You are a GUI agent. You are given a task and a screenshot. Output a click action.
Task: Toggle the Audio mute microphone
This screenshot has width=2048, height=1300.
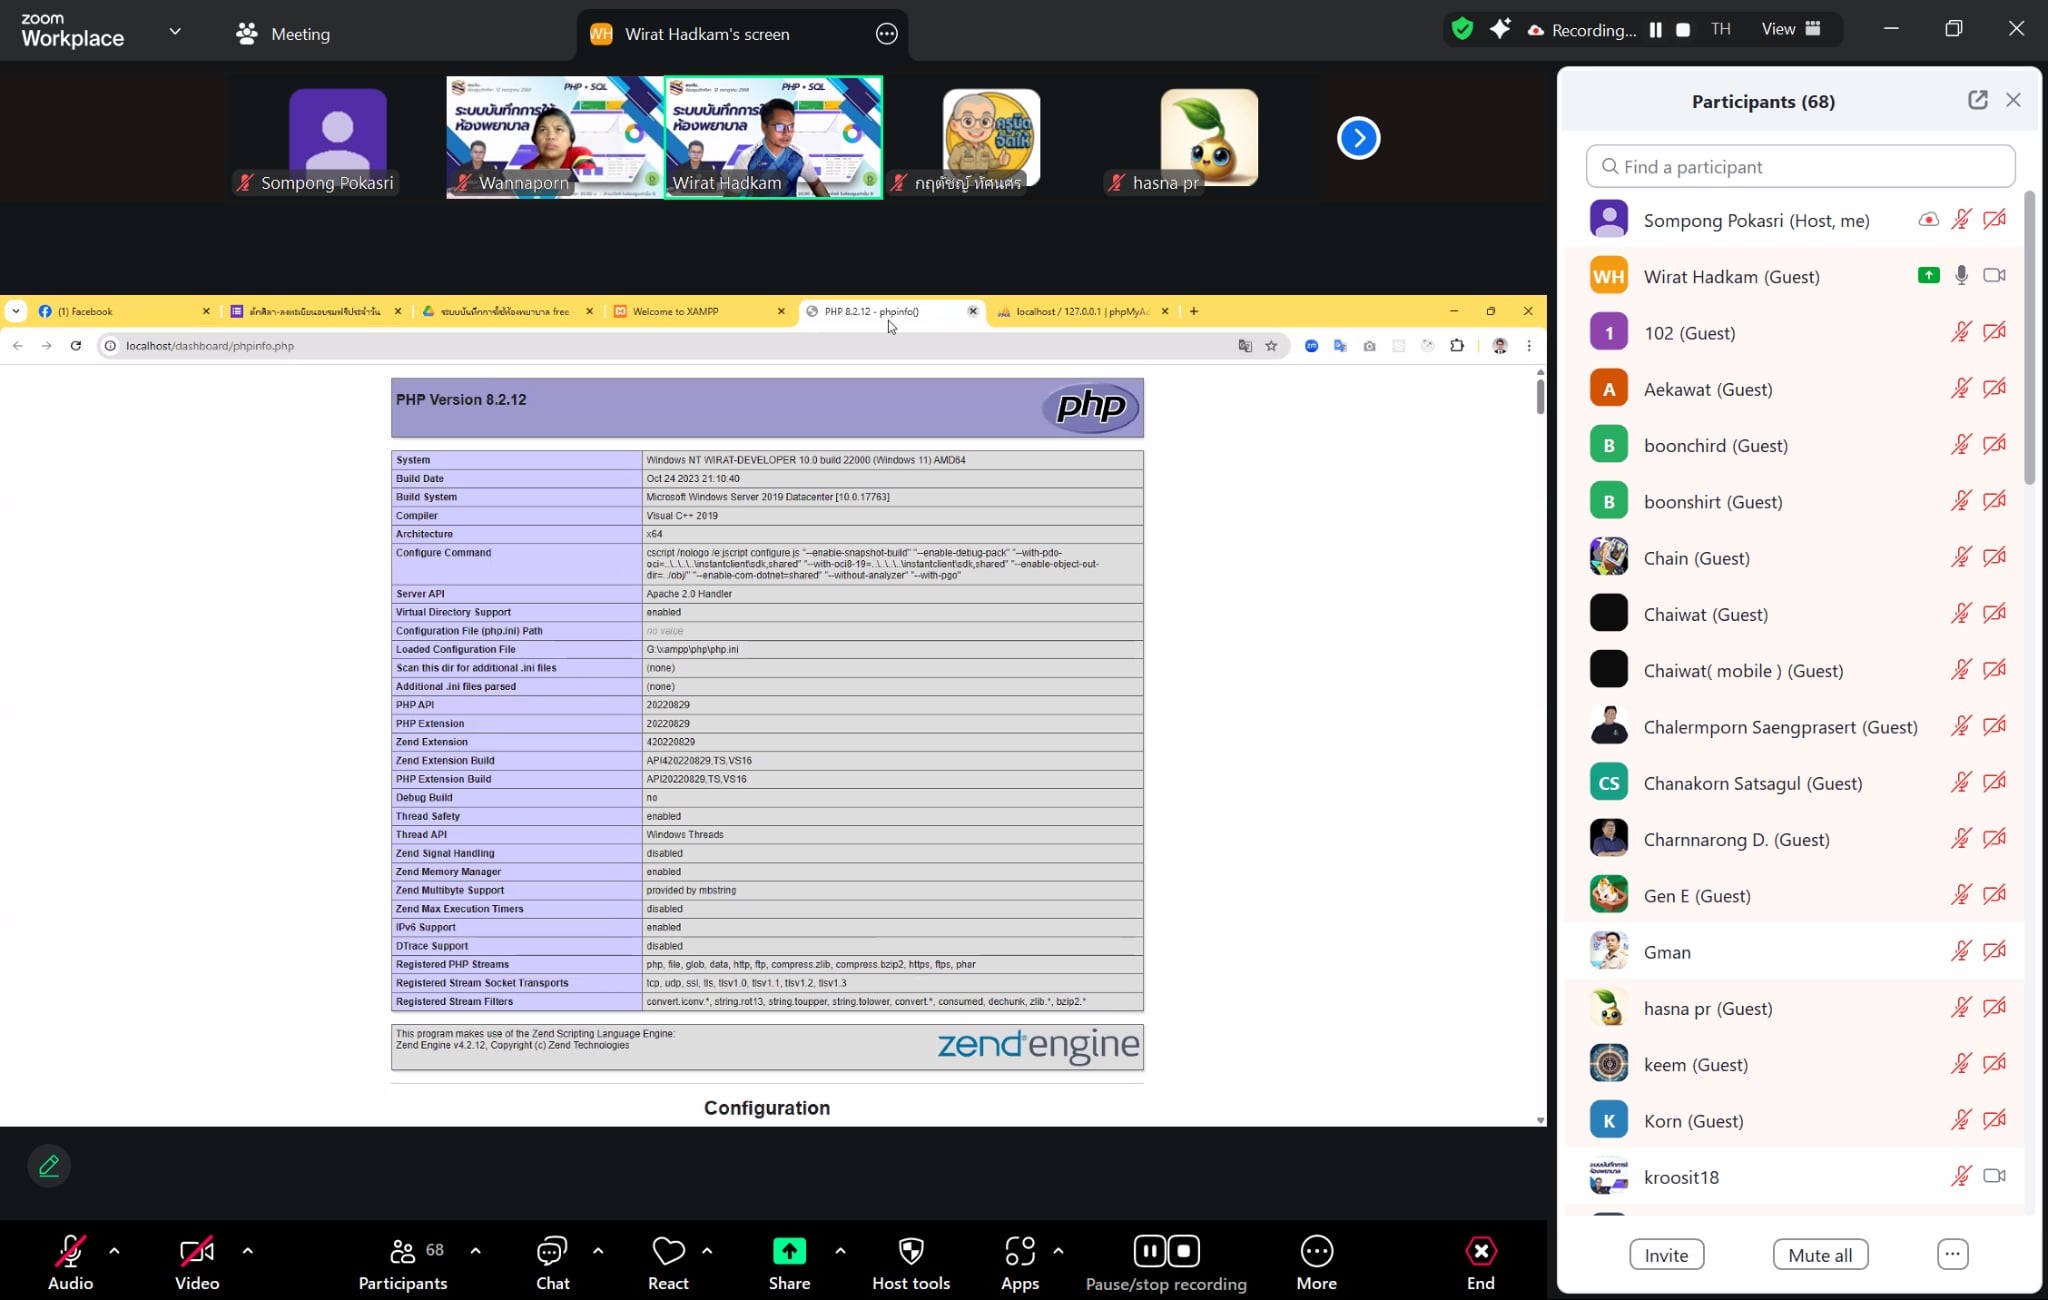[x=70, y=1251]
